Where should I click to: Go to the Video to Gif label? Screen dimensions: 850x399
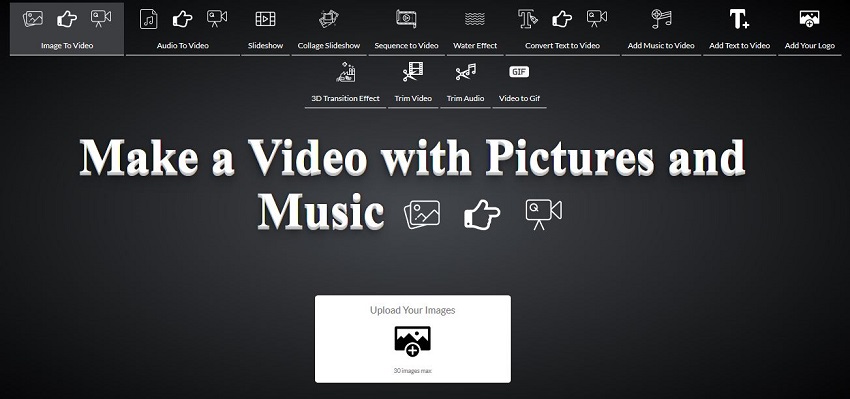pyautogui.click(x=519, y=98)
